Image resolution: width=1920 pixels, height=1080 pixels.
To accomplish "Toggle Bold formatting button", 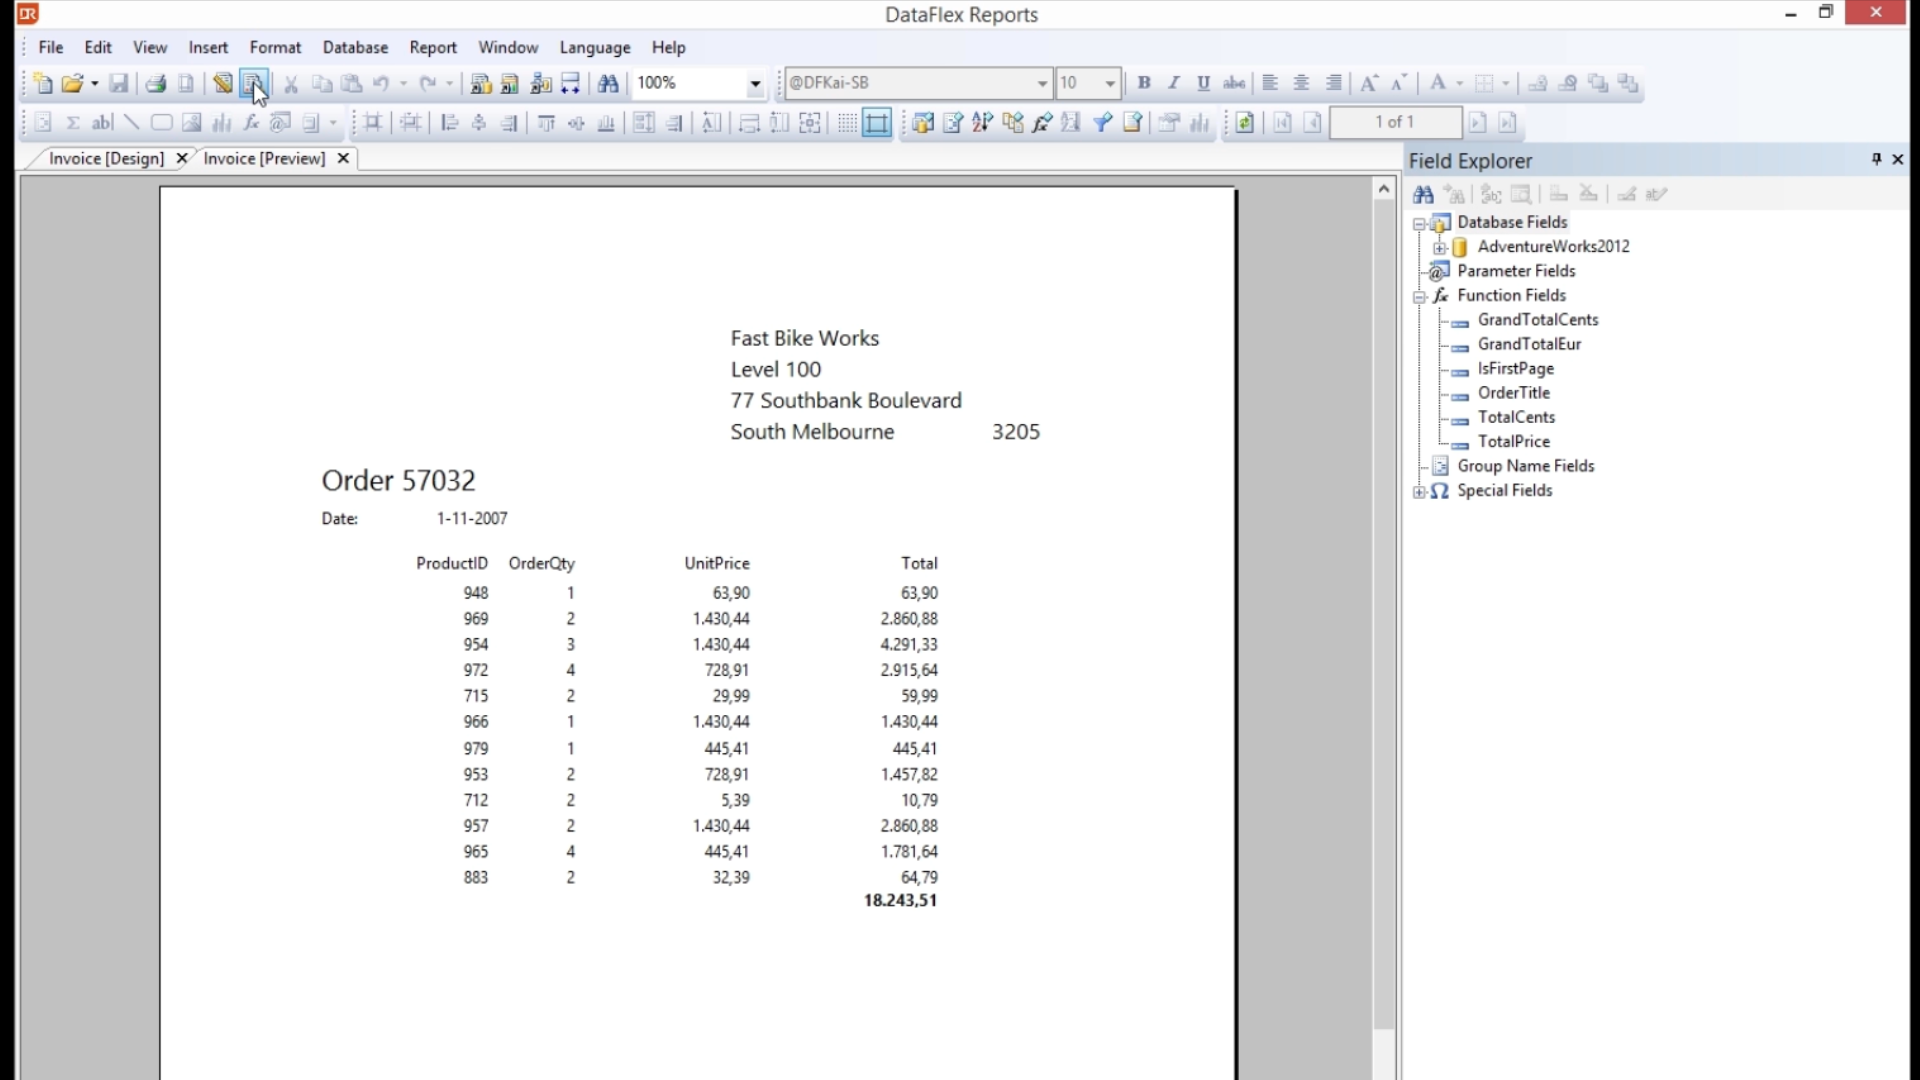I will coord(1144,83).
